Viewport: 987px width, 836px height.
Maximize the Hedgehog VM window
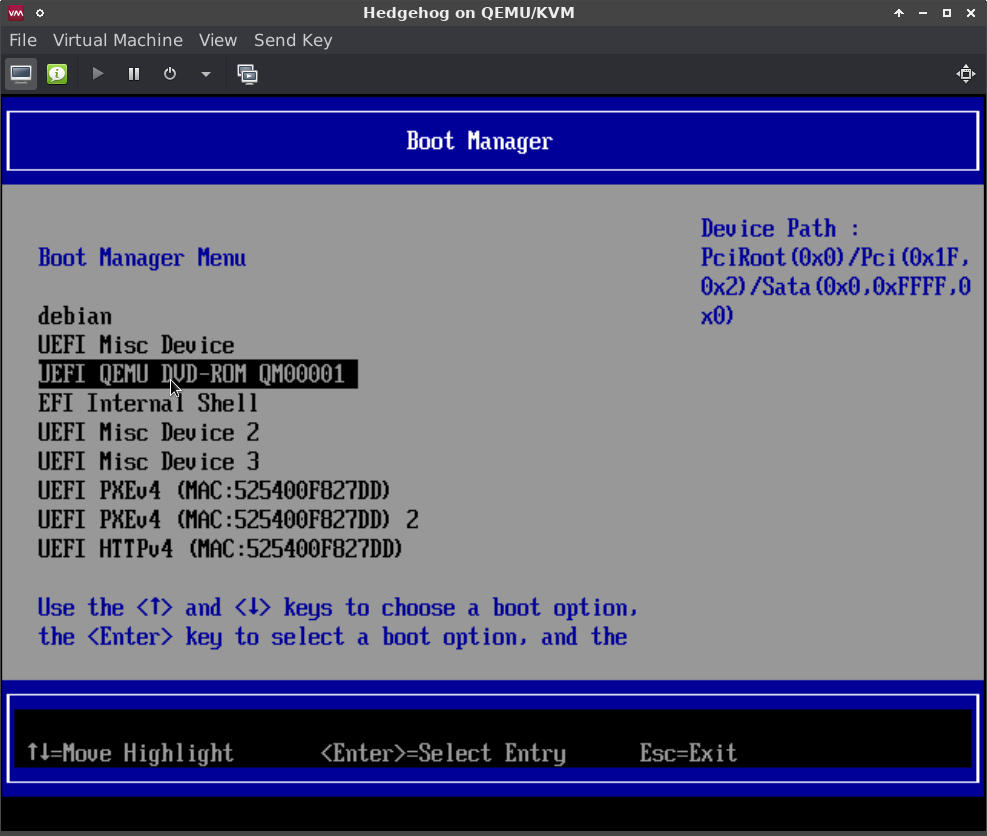pyautogui.click(x=947, y=13)
